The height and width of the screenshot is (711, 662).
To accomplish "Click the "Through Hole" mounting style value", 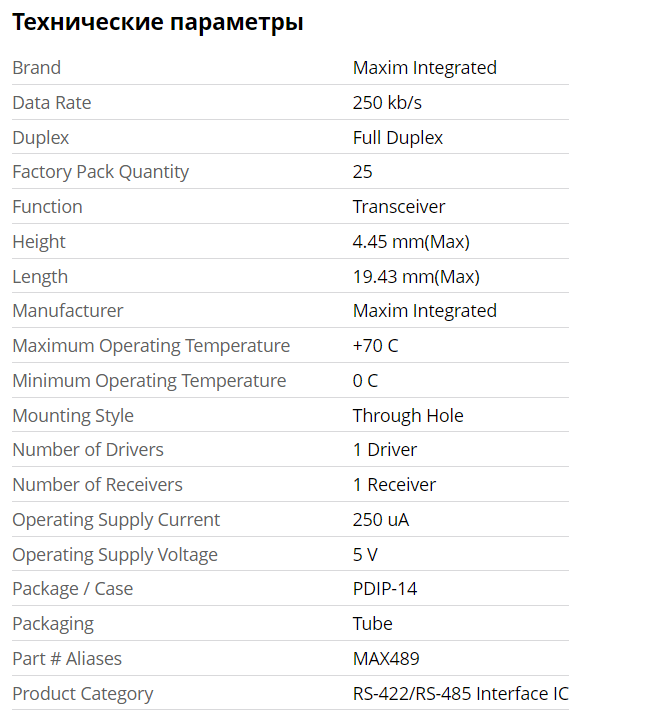I will point(407,416).
